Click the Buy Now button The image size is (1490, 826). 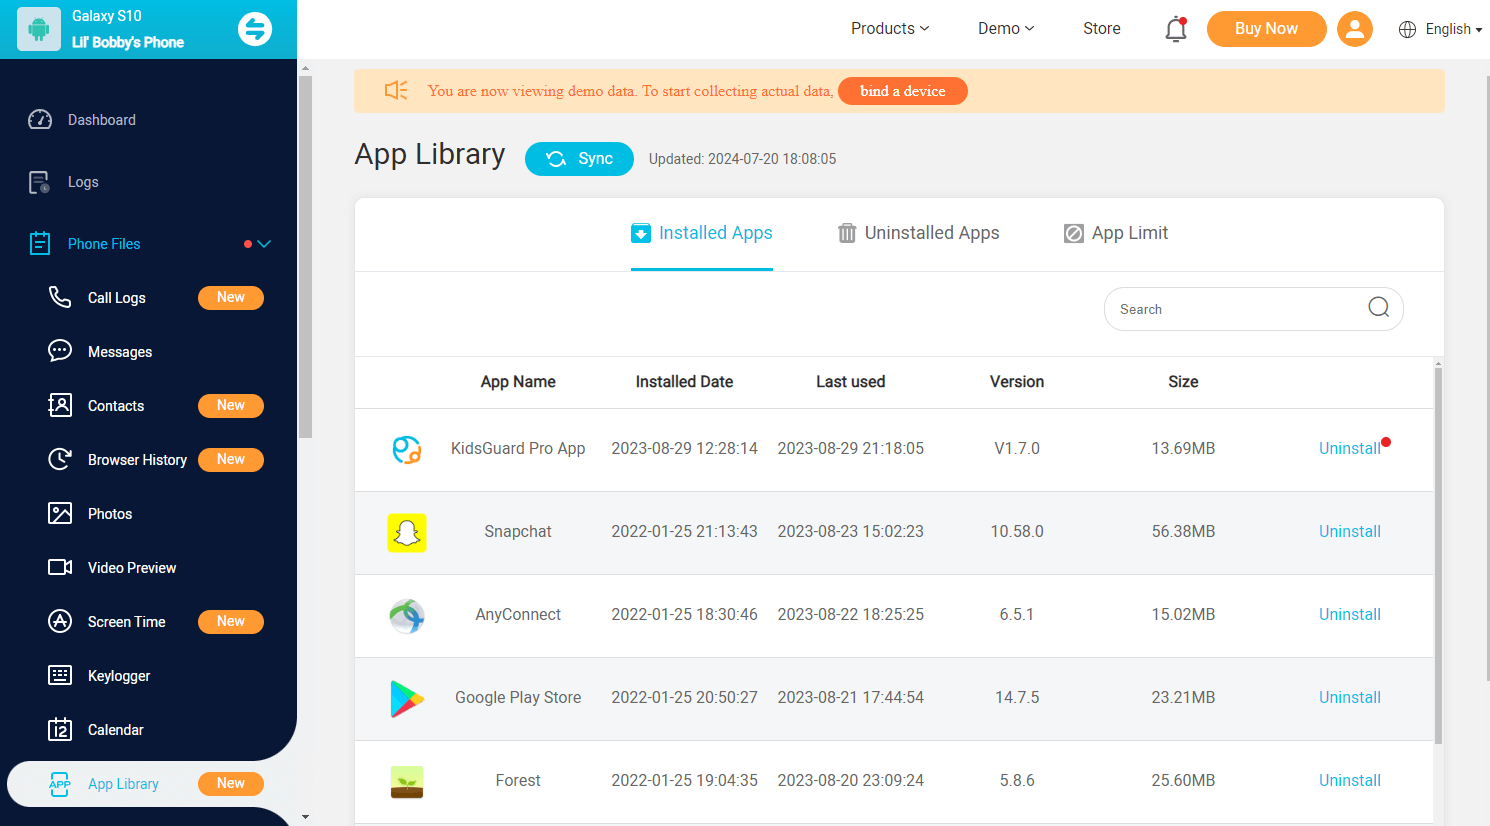pyautogui.click(x=1266, y=29)
